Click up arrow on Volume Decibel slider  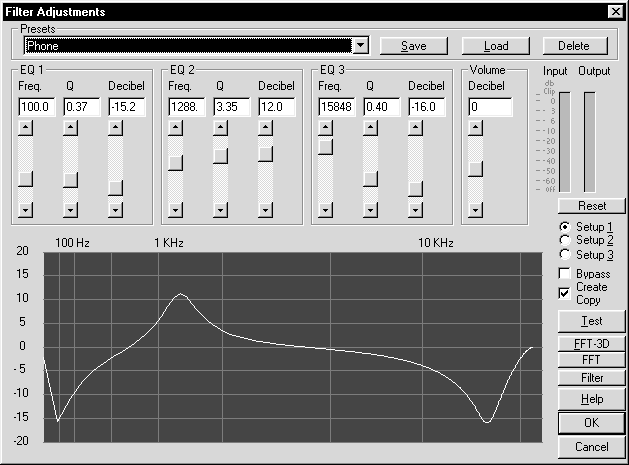(476, 128)
